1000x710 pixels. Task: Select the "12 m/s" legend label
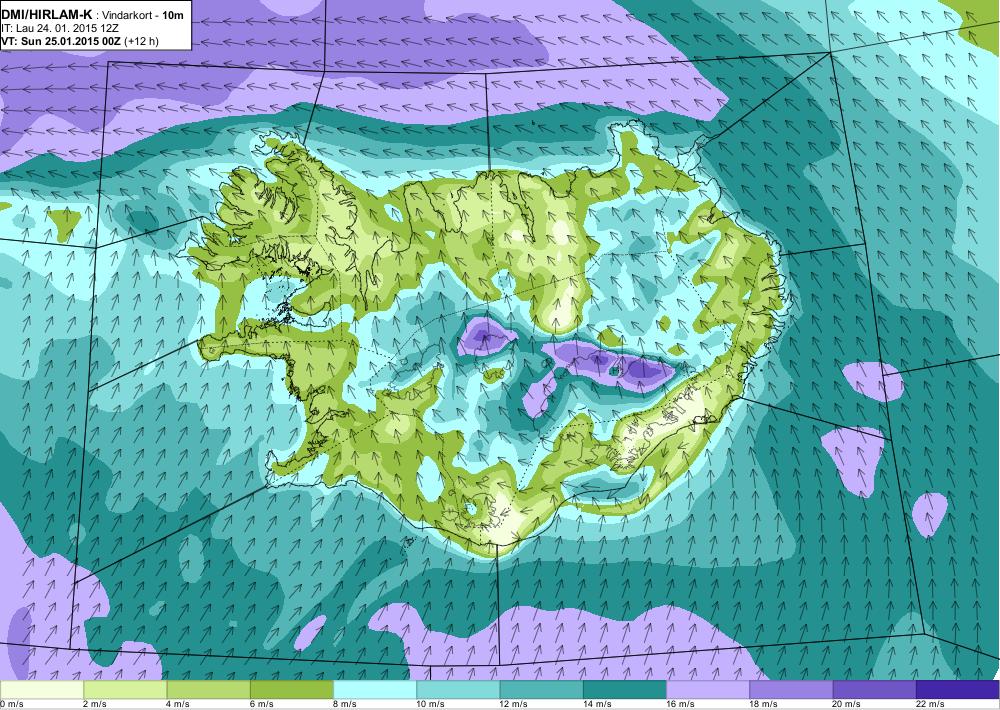click(x=514, y=704)
